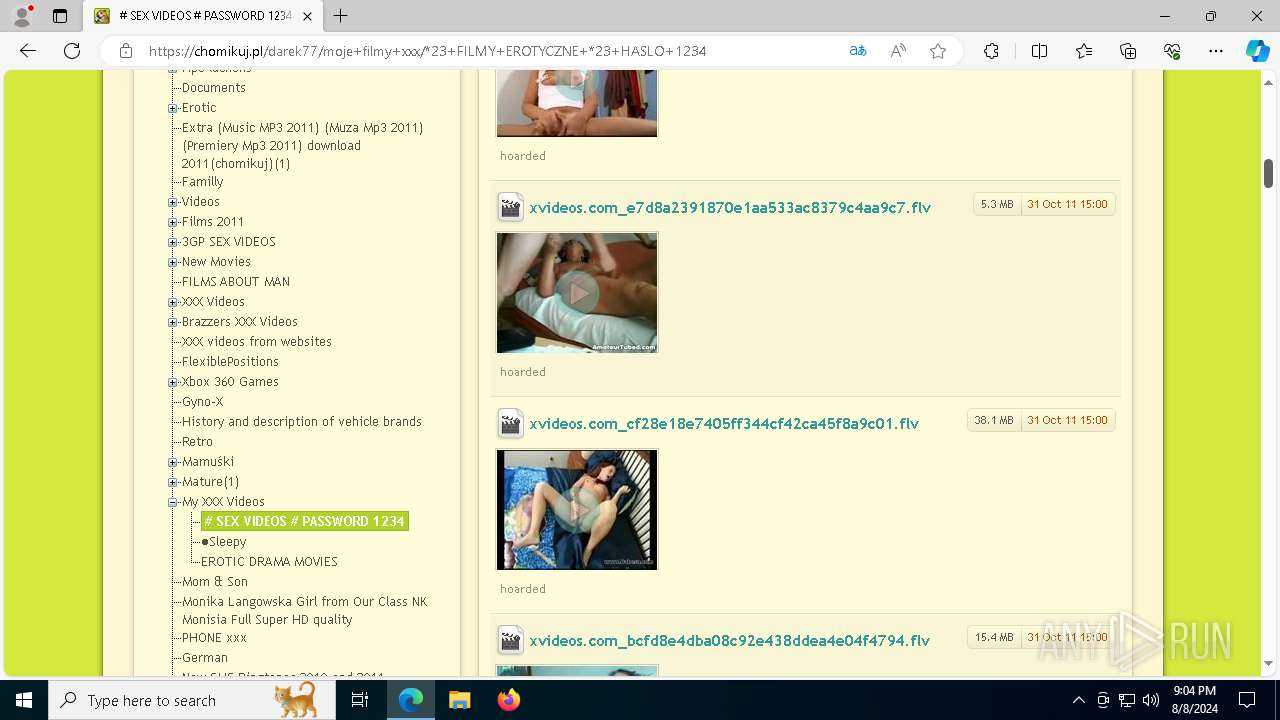Open xvideos.com_cf28e18e7405ff344cf42ca45f8a9c01.flv link

pyautogui.click(x=724, y=424)
